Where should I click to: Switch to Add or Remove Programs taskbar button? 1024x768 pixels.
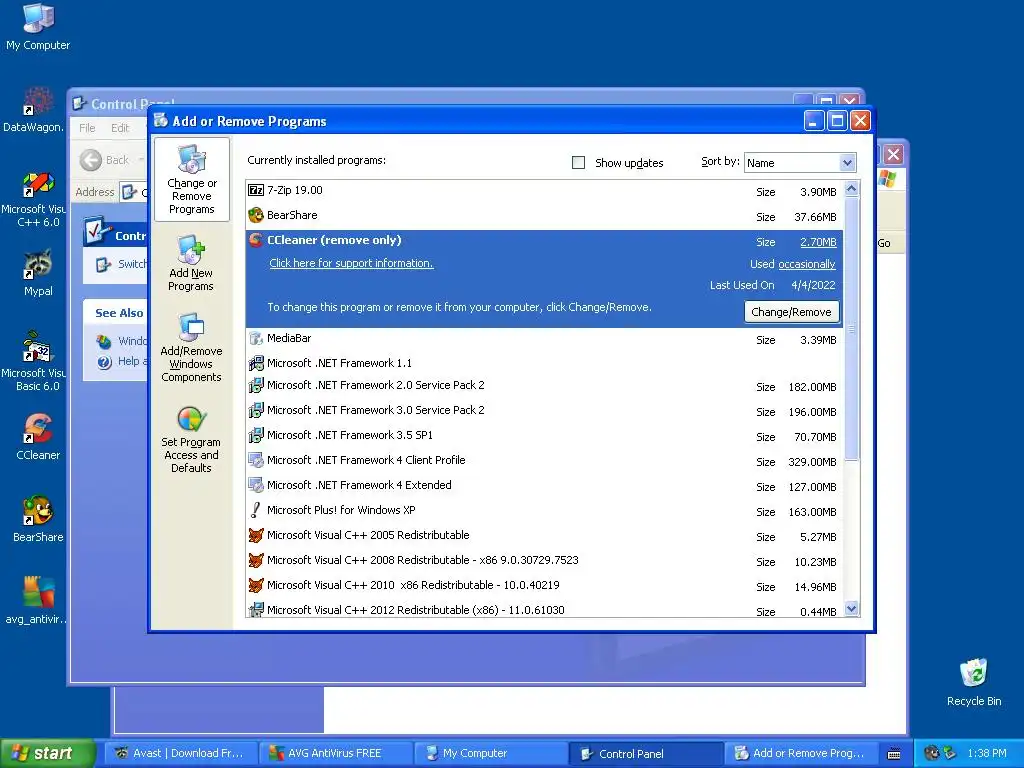coord(801,754)
